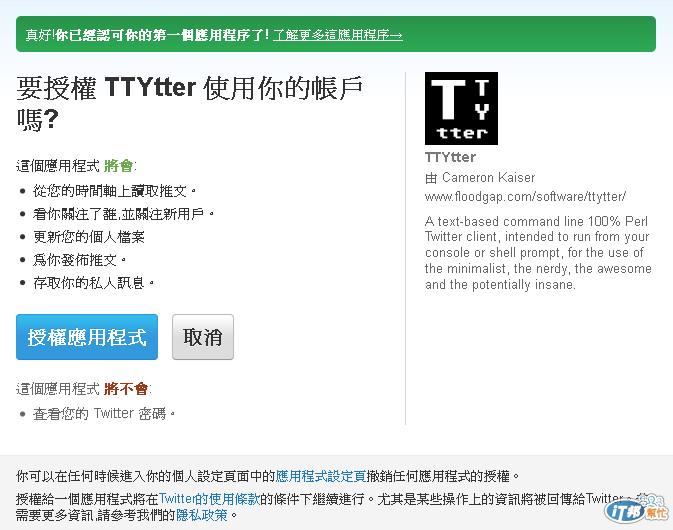Click the 取消 cancel button
Image resolution: width=673 pixels, height=530 pixels.
click(203, 337)
